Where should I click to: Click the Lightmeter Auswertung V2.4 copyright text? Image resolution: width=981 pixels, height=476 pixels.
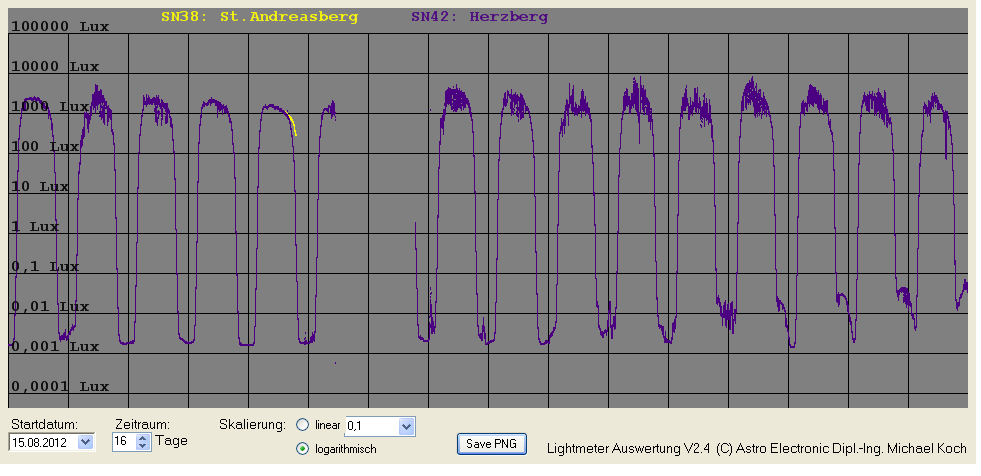pos(756,448)
